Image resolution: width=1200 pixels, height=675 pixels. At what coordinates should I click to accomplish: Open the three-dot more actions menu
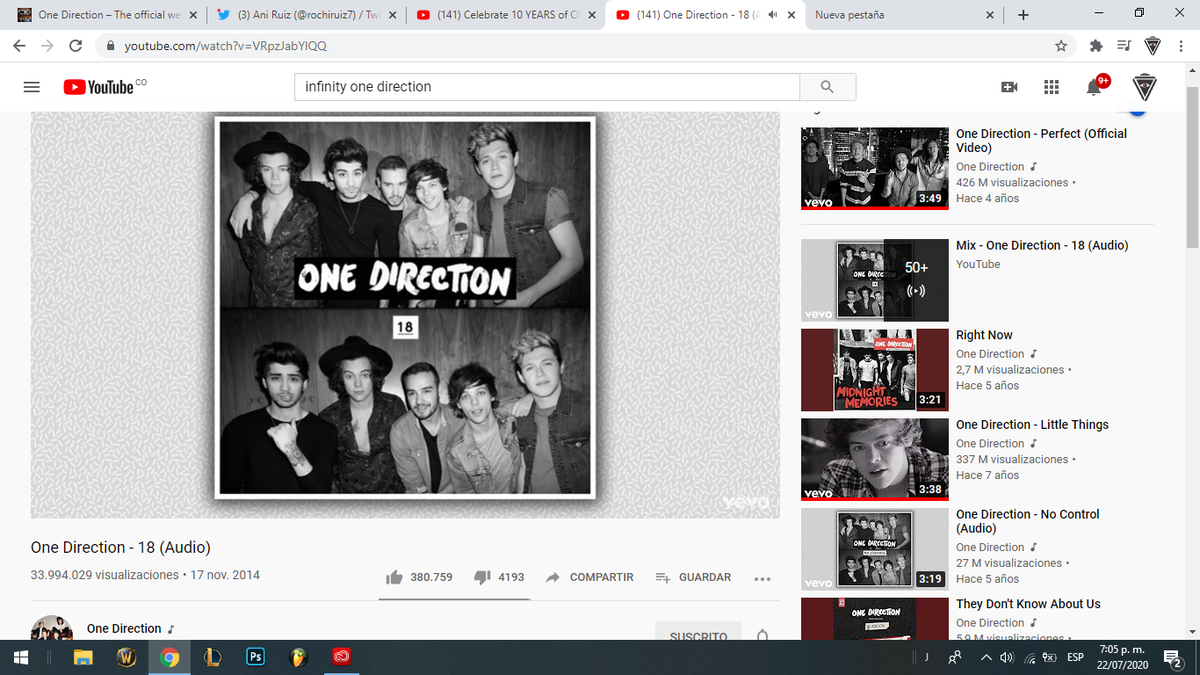point(763,578)
